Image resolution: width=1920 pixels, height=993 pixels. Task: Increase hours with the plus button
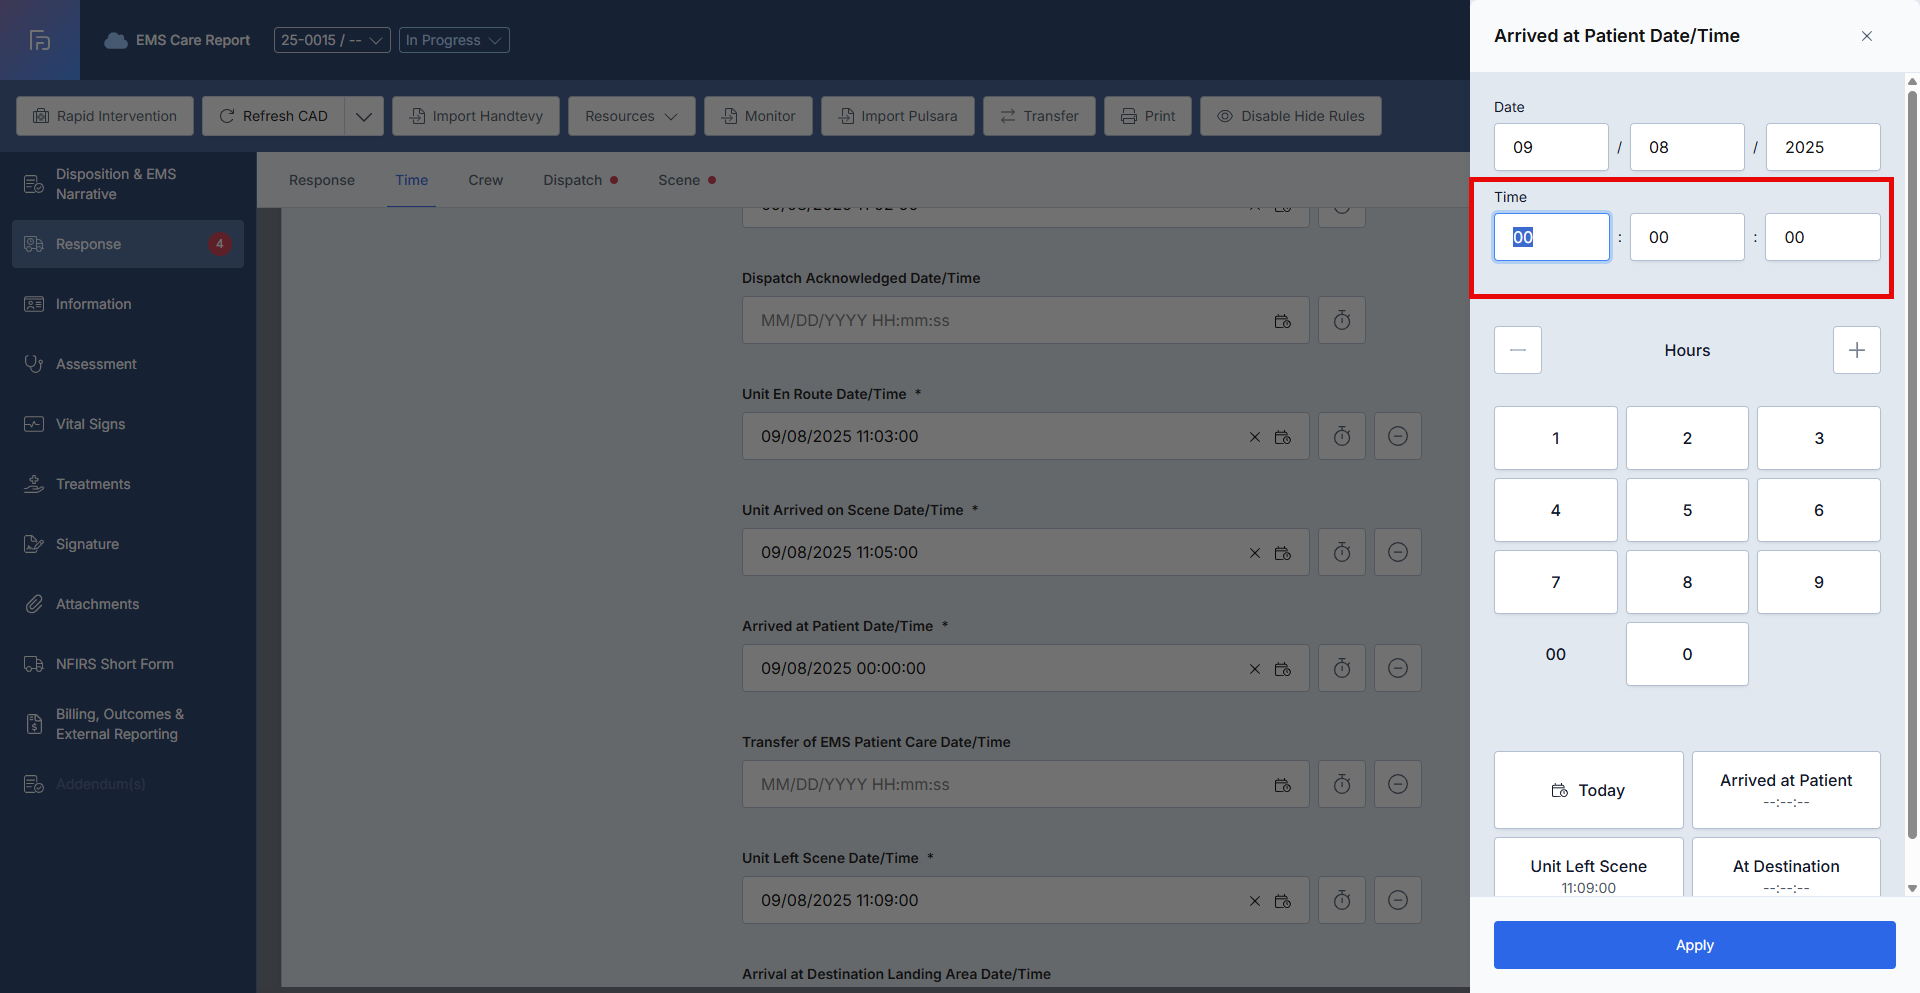tap(1856, 350)
